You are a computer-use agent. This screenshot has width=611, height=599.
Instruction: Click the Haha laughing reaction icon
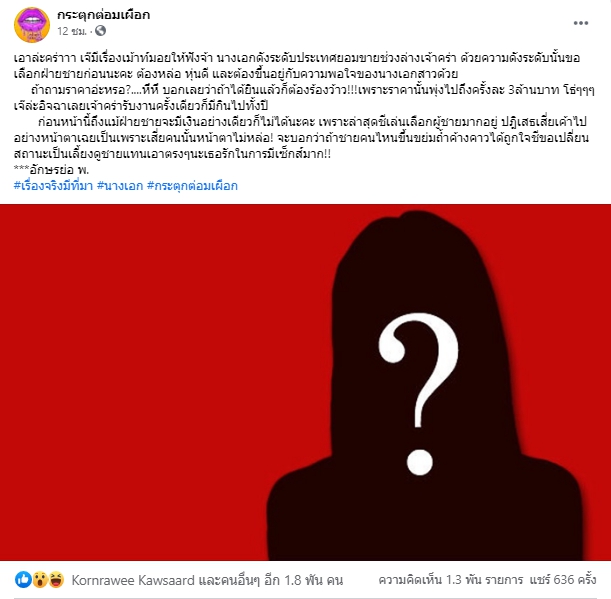(56, 580)
